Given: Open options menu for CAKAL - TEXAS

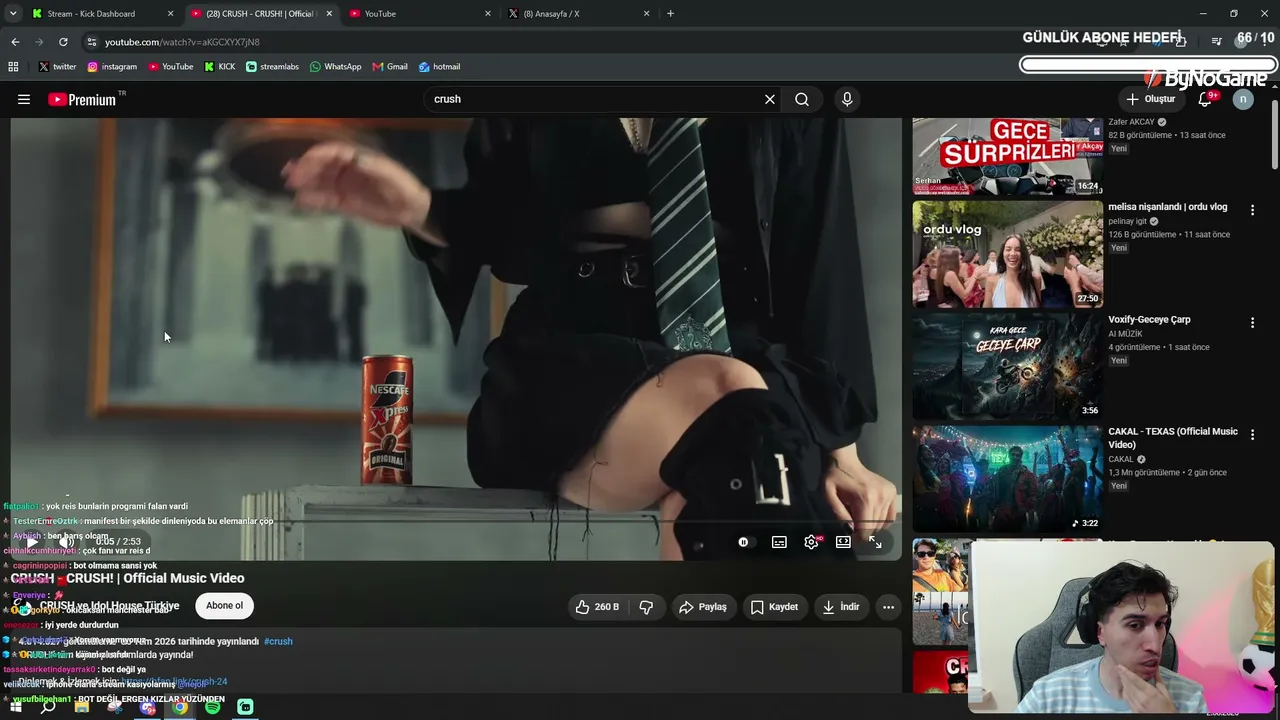Looking at the screenshot, I should (x=1252, y=435).
